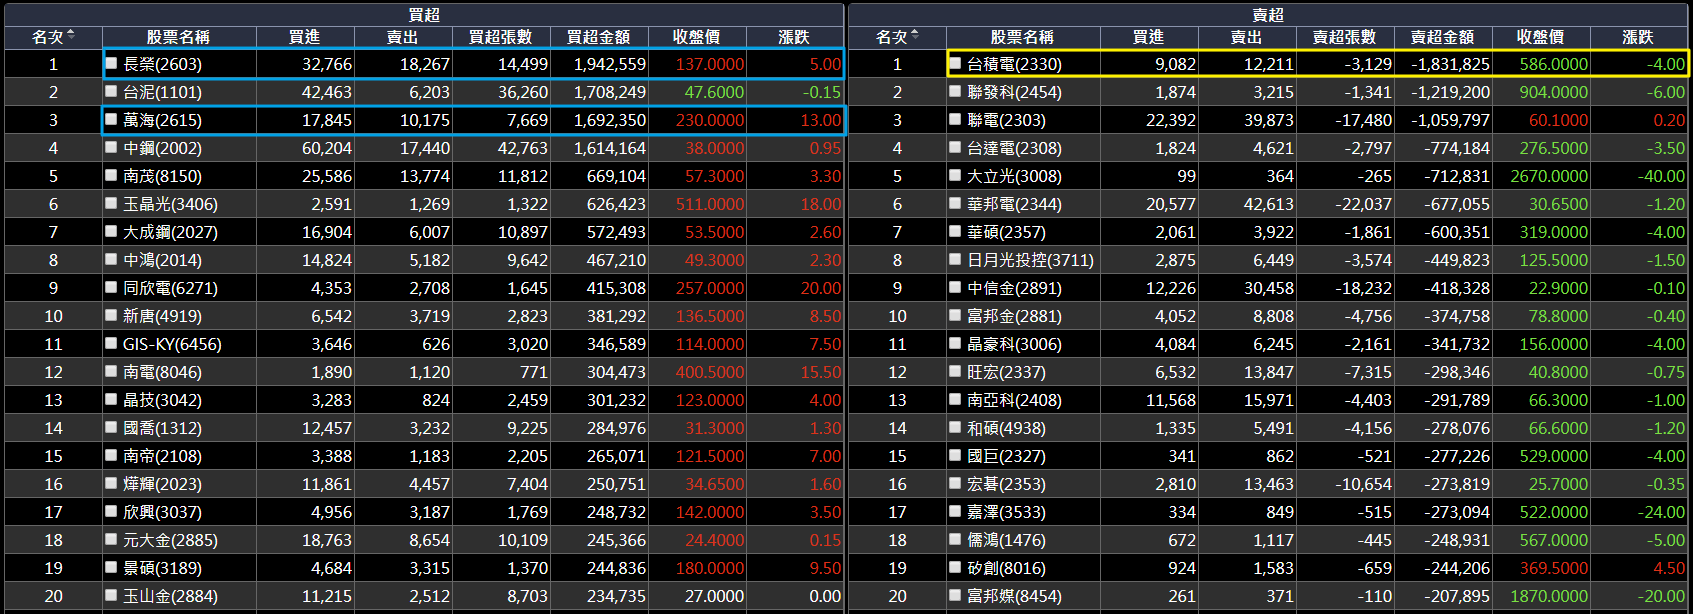Open stock 旺宏(2337)

1006,372
